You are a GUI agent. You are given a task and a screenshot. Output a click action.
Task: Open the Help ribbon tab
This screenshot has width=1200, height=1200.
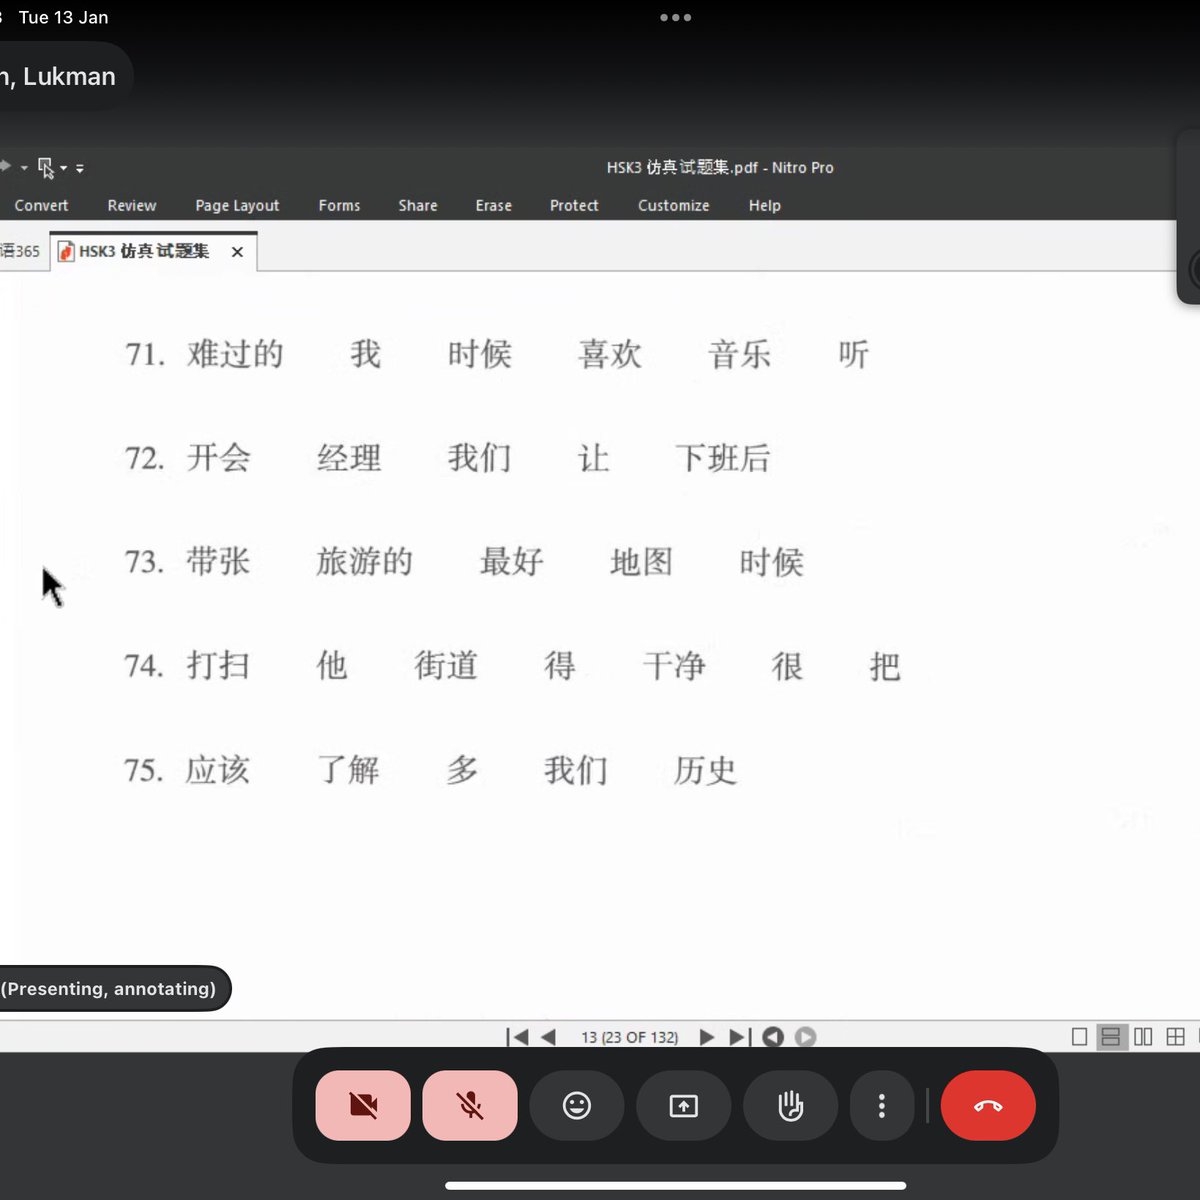coord(765,205)
